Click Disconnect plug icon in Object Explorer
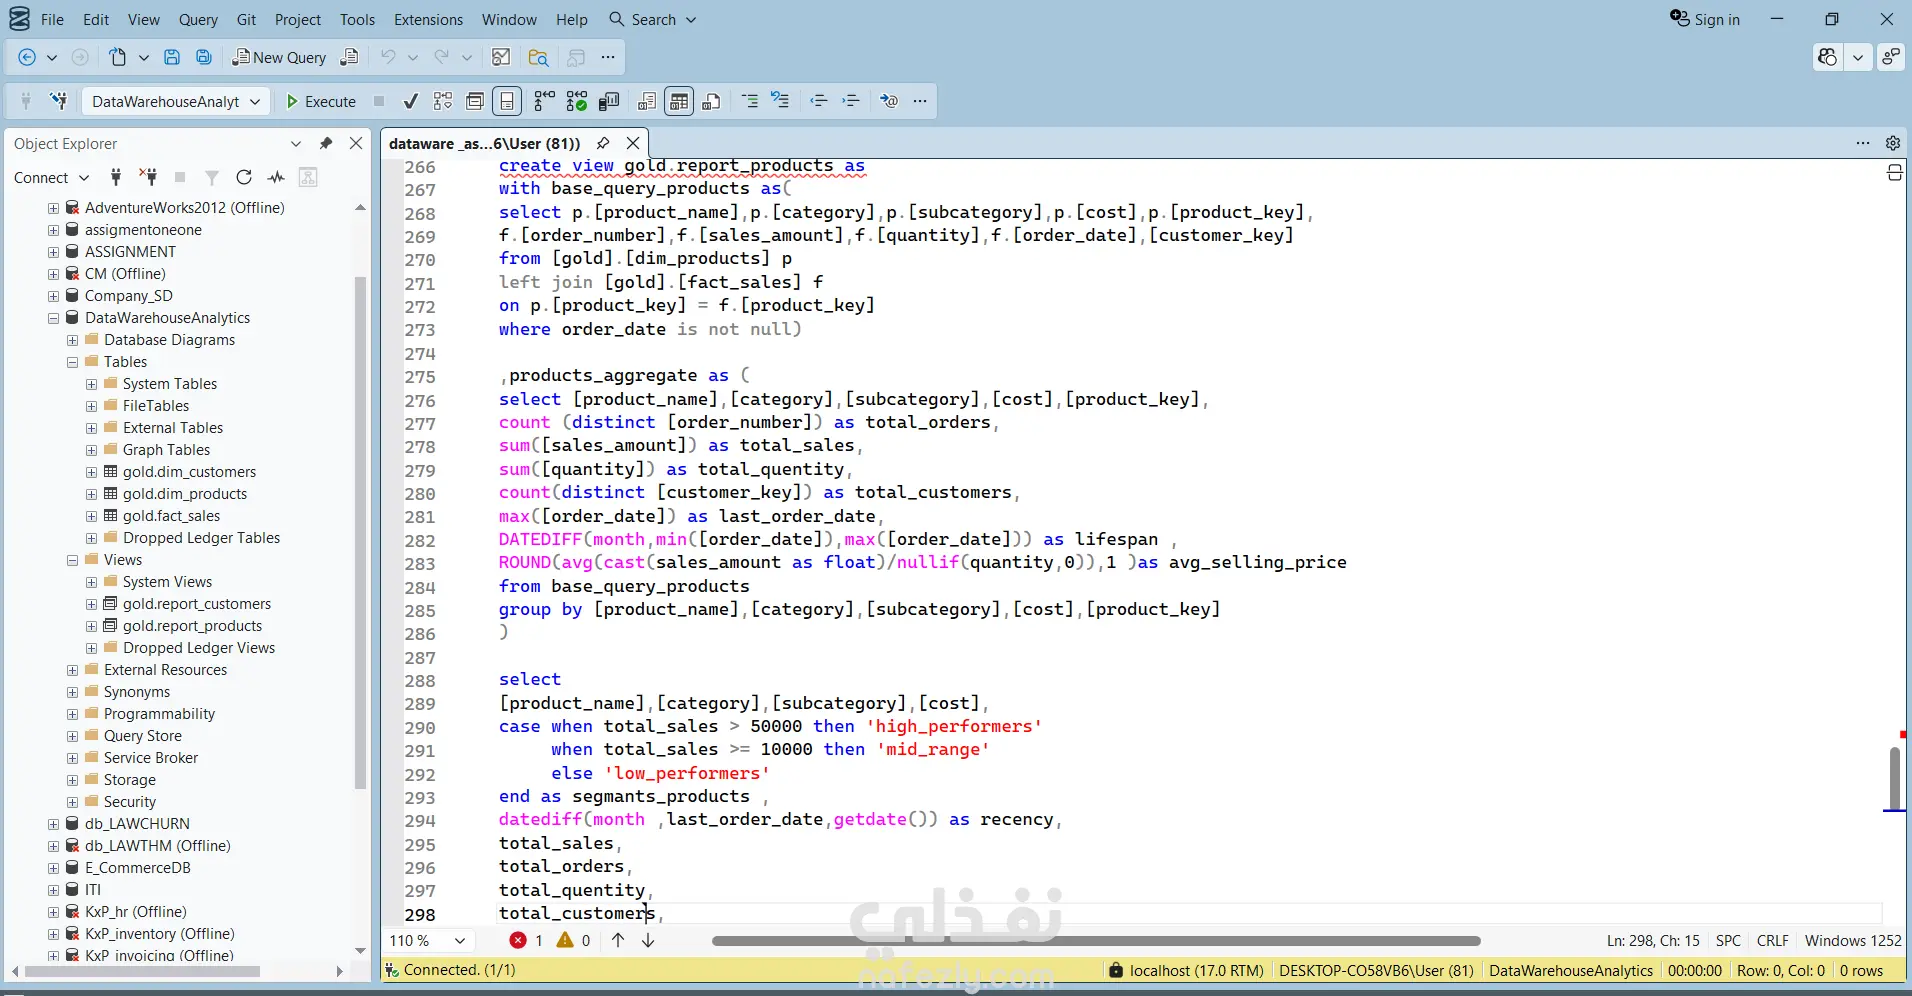The height and width of the screenshot is (996, 1912). [148, 177]
